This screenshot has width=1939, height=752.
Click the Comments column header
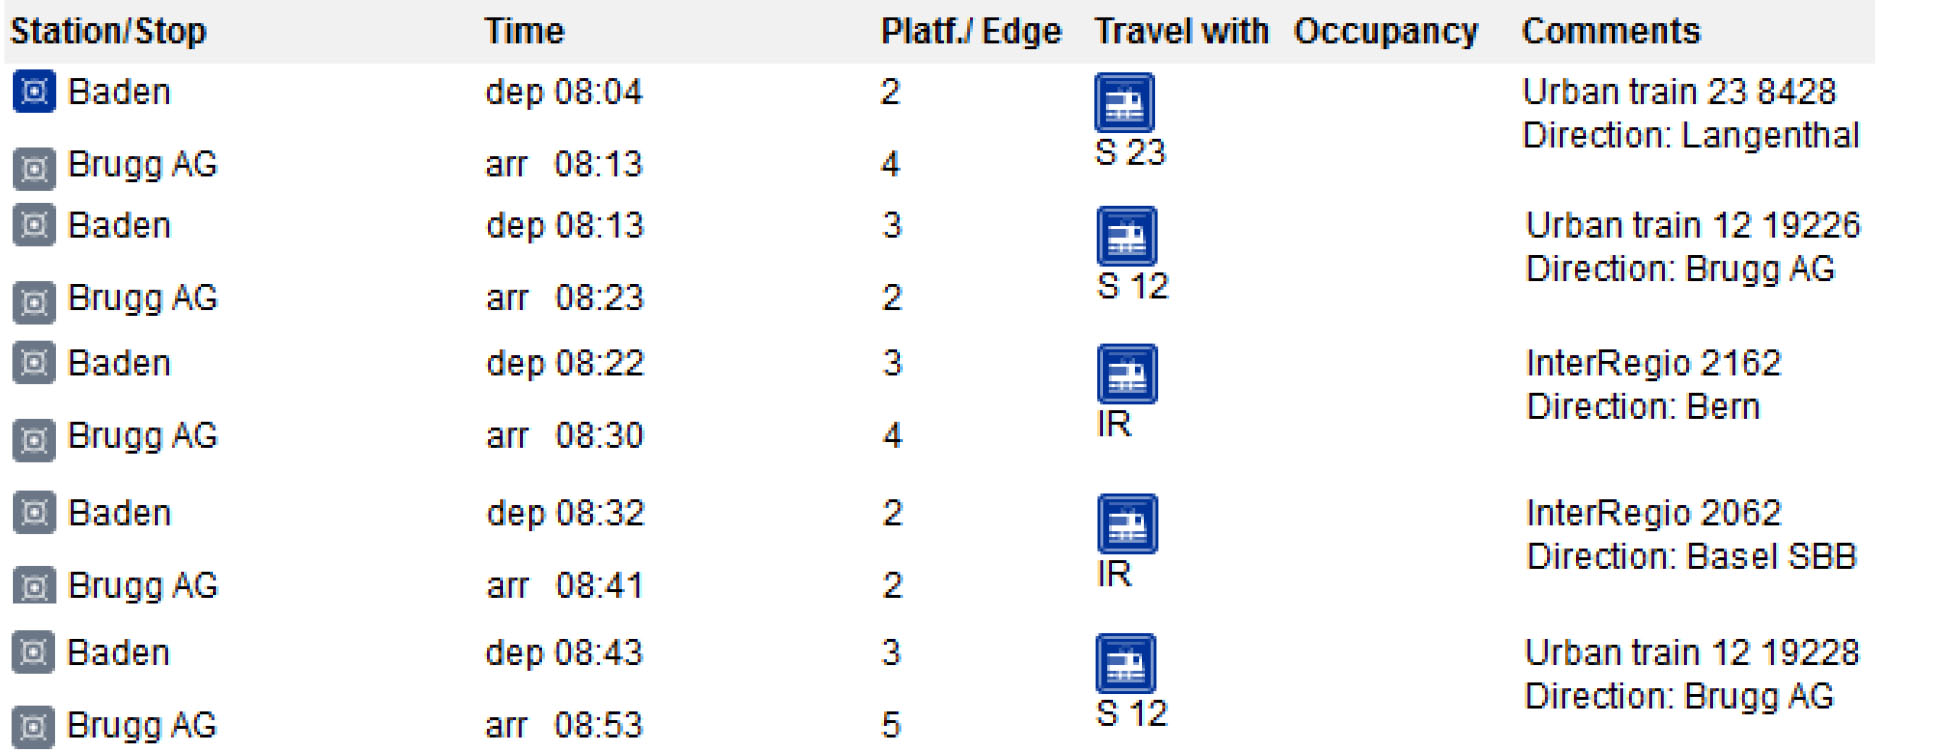click(x=1611, y=31)
